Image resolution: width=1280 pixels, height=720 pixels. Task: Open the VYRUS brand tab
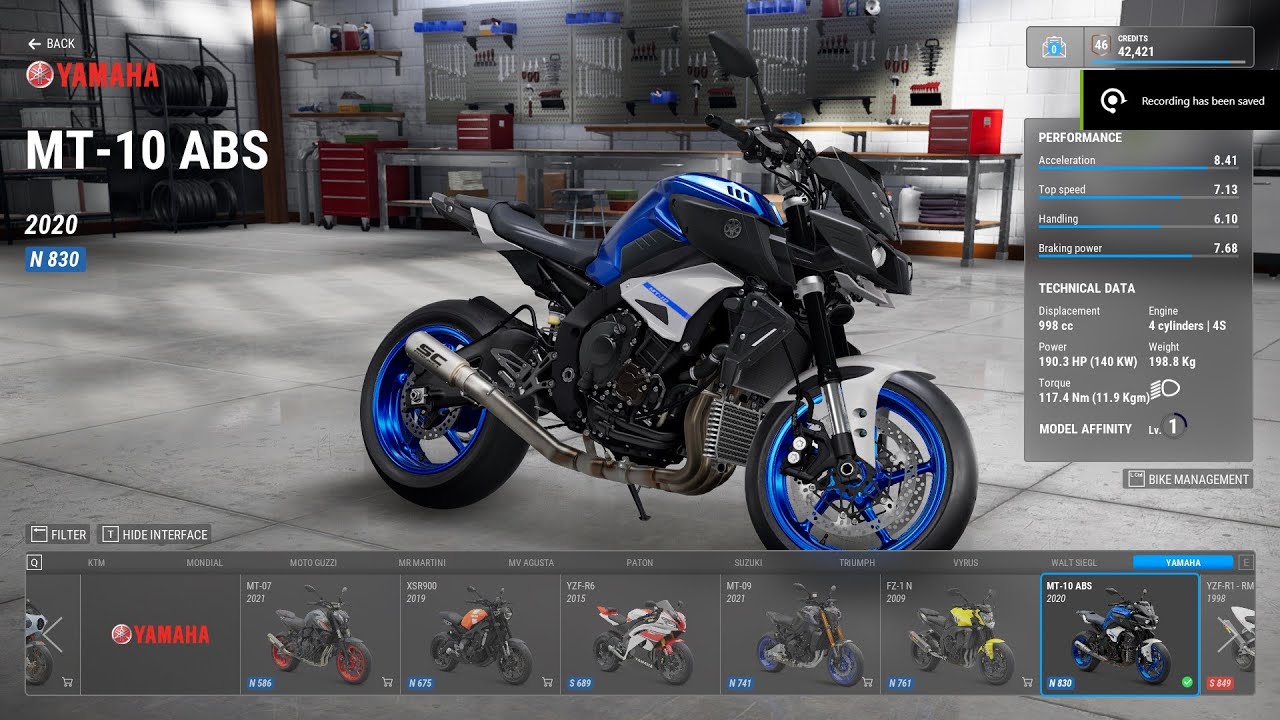pyautogui.click(x=966, y=563)
